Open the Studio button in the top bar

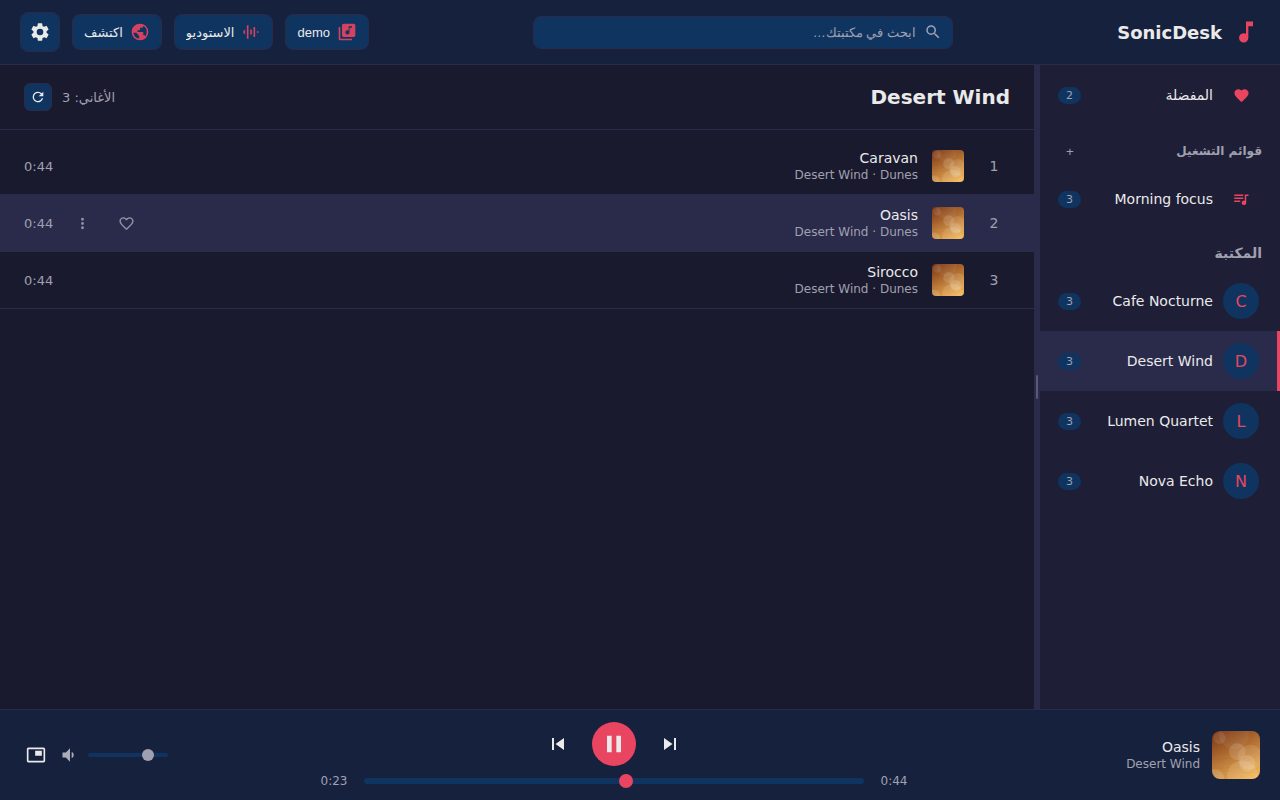tap(223, 32)
